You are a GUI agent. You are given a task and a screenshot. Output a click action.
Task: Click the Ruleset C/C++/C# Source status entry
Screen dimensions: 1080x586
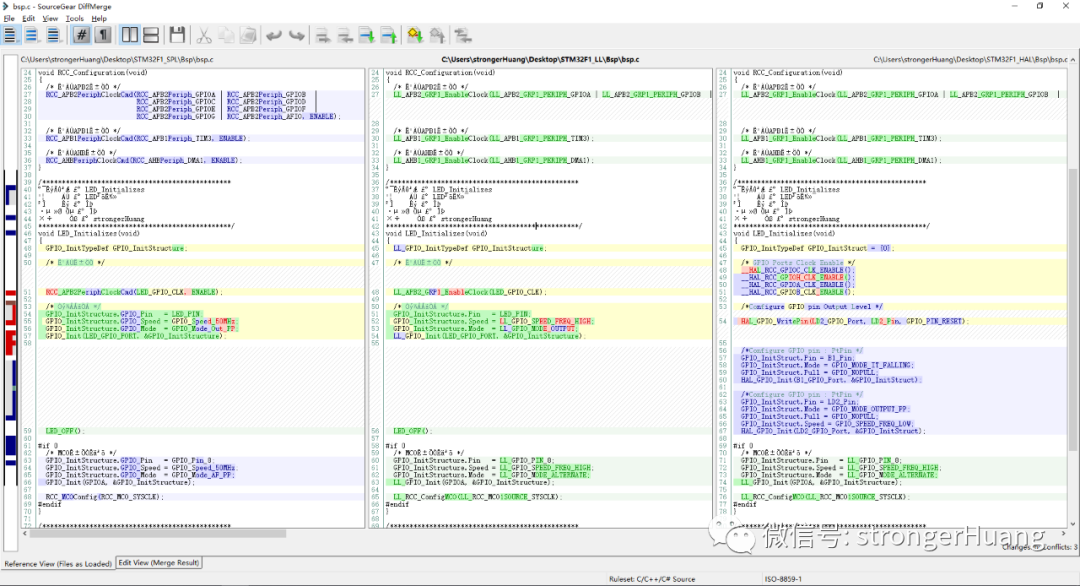click(x=652, y=579)
